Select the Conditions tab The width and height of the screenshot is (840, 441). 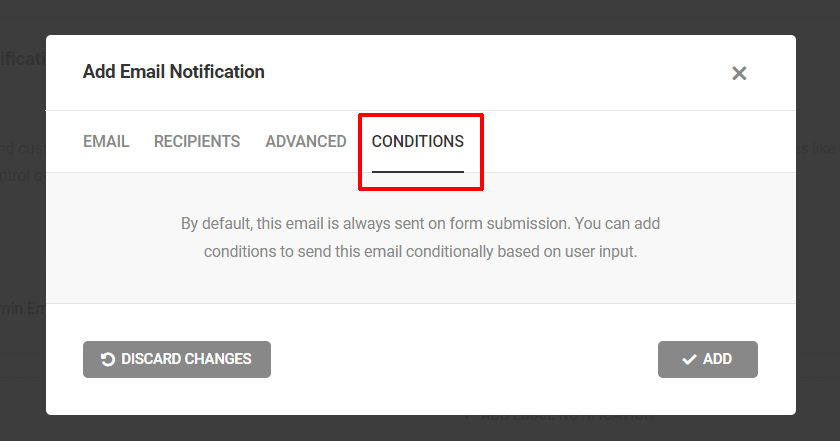point(418,141)
